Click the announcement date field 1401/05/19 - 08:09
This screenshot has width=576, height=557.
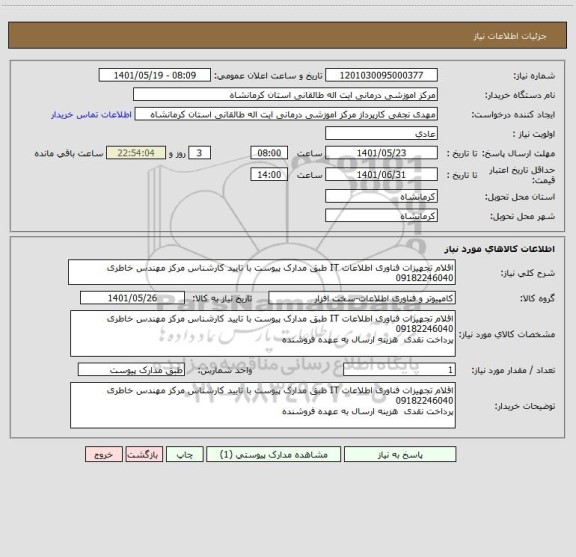(155, 75)
